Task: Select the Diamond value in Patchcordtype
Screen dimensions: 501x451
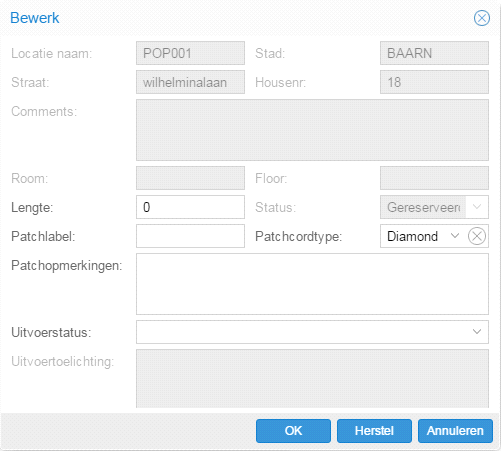Action: pyautogui.click(x=412, y=236)
